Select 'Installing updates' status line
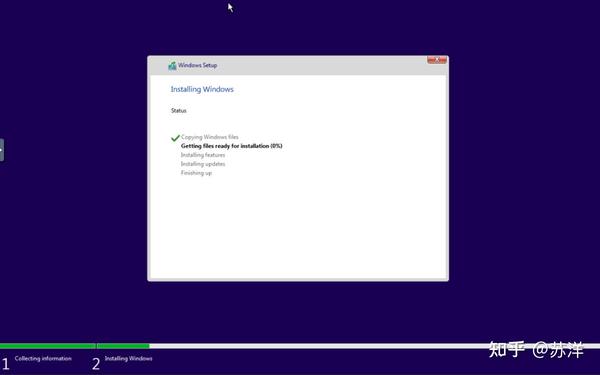 203,164
